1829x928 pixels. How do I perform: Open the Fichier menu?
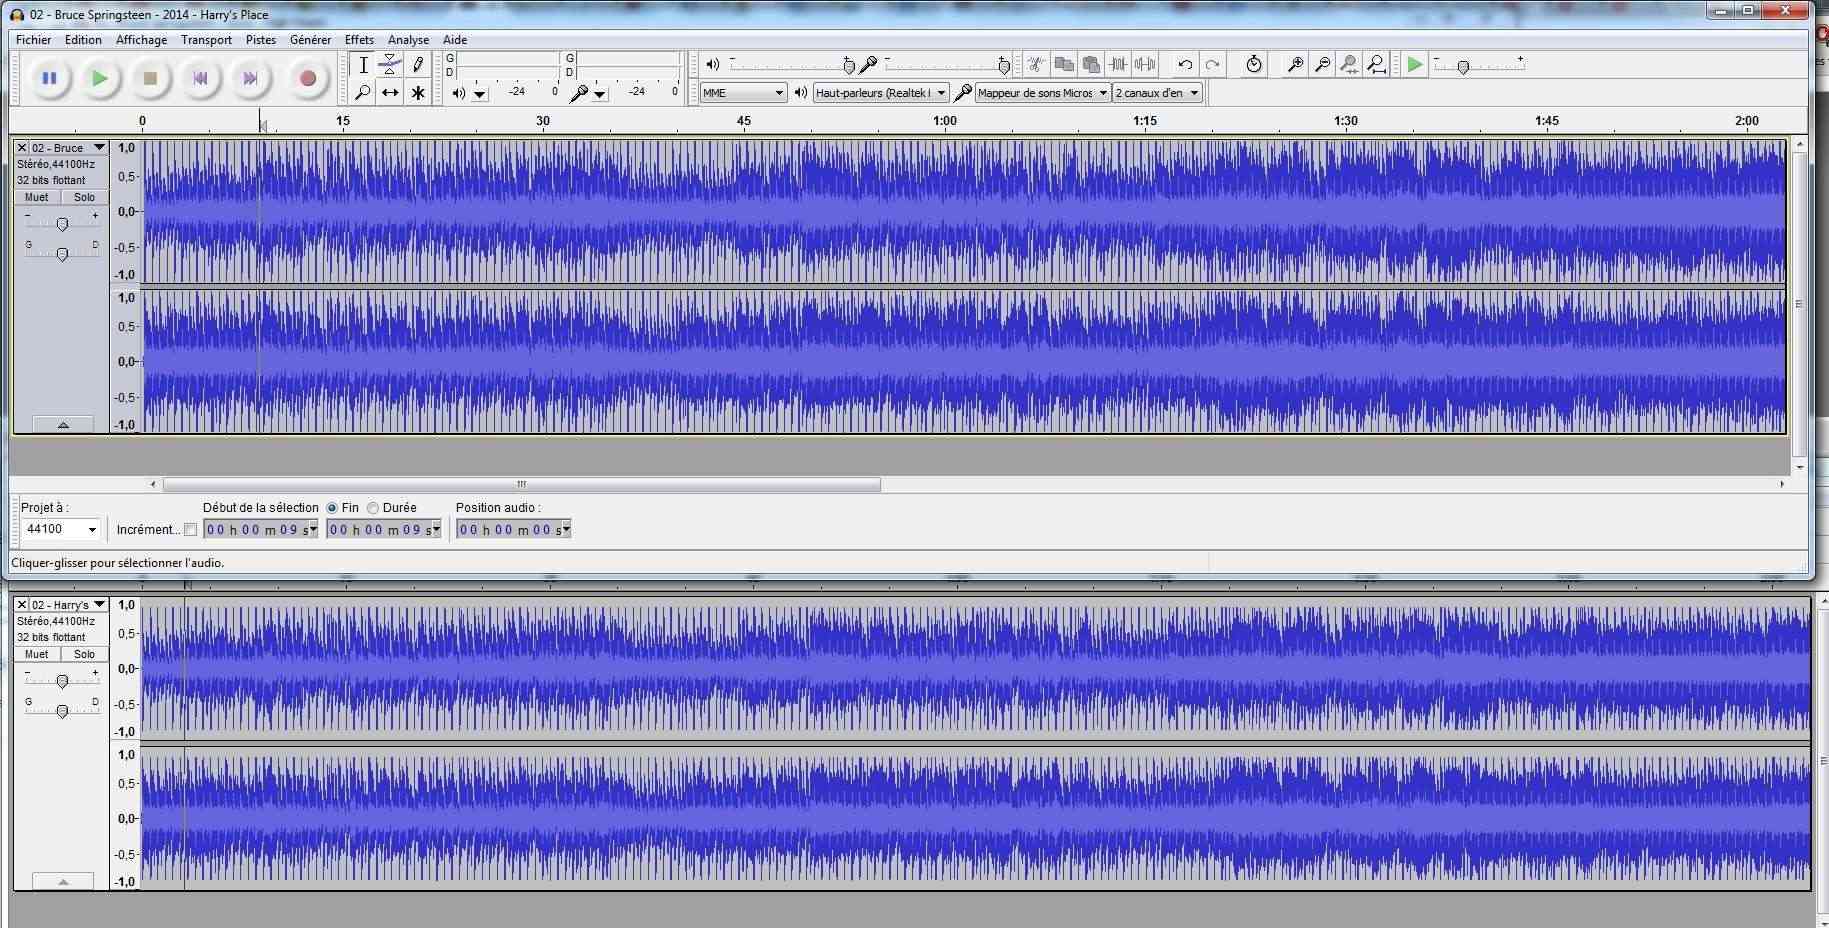click(33, 40)
